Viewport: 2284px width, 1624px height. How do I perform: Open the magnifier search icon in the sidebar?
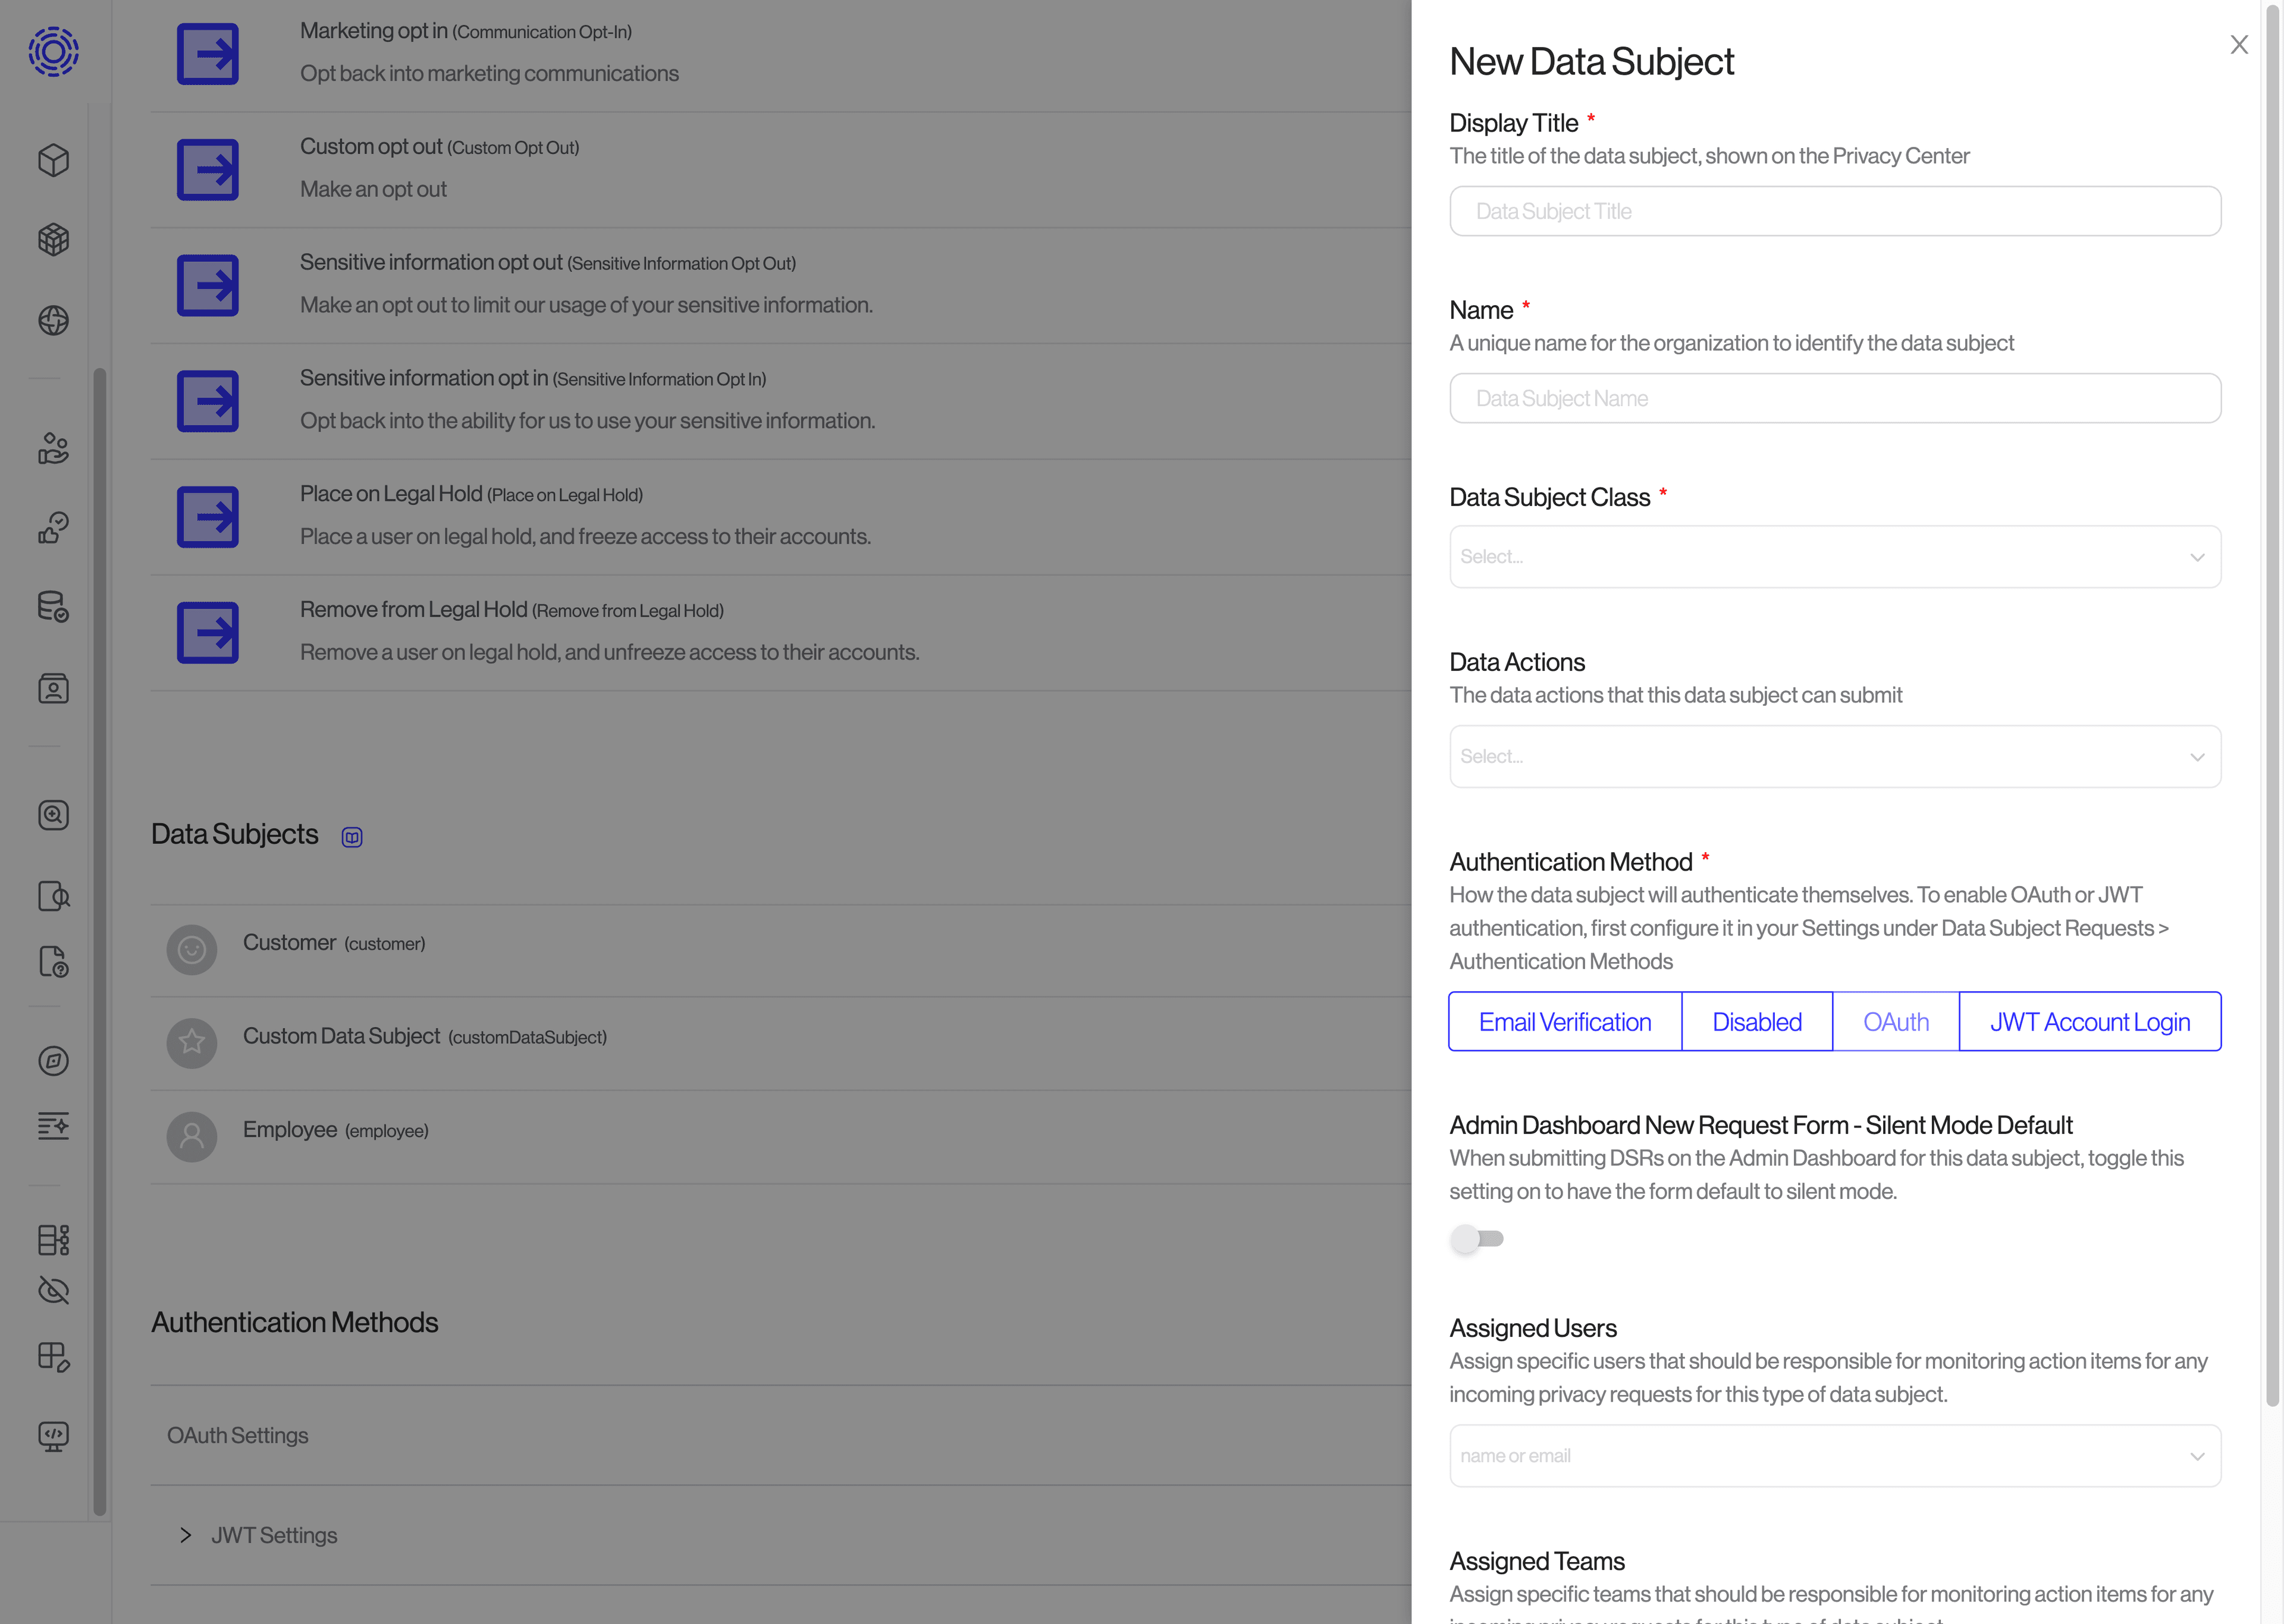tap(53, 814)
